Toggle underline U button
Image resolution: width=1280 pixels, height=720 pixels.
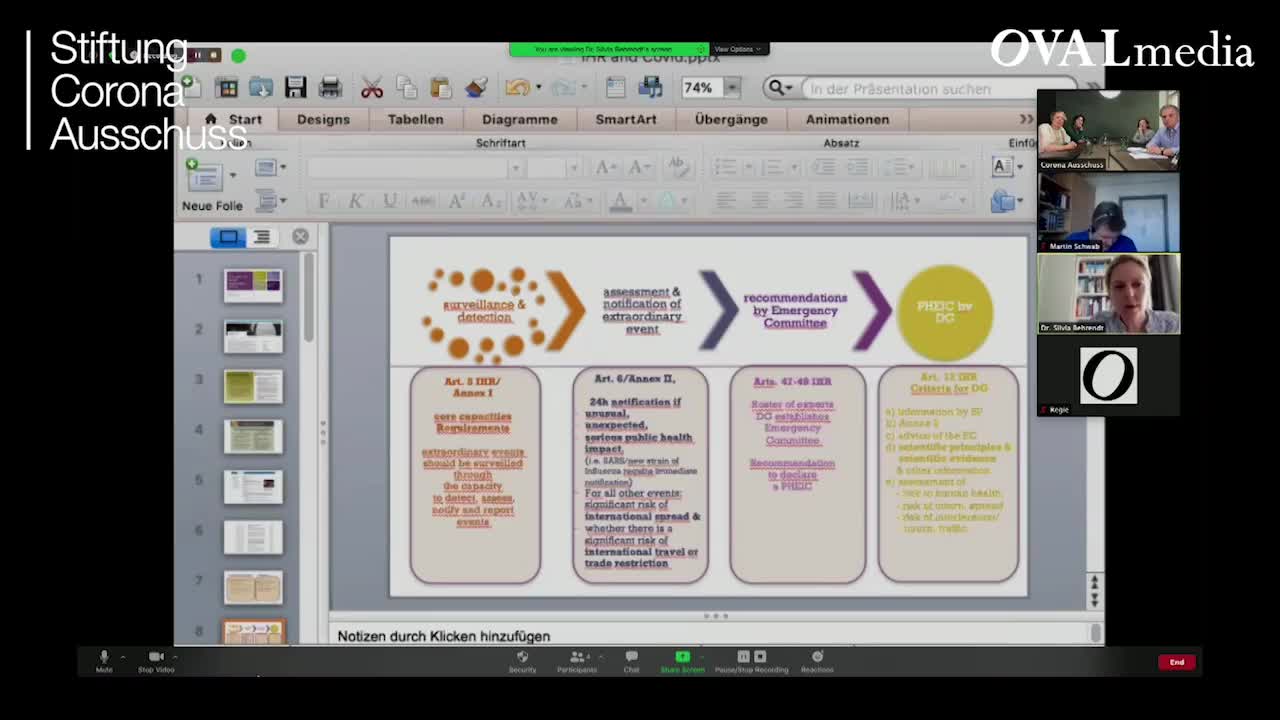coord(390,202)
